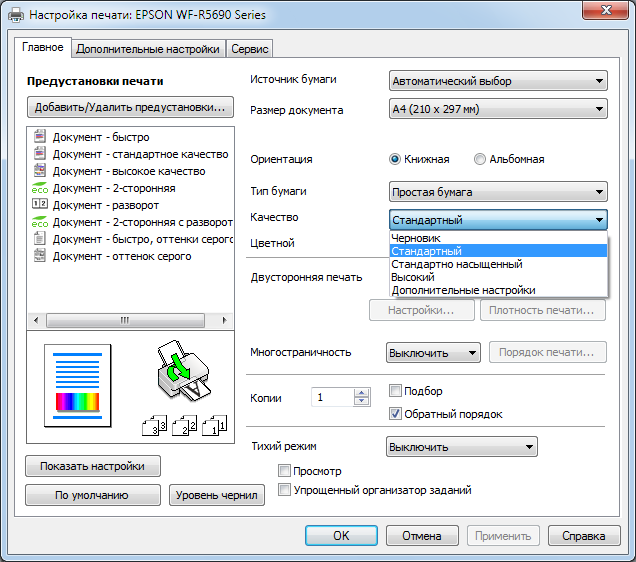
Task: Collapse the Качество dropdown showing Стандартный
Action: [498, 220]
